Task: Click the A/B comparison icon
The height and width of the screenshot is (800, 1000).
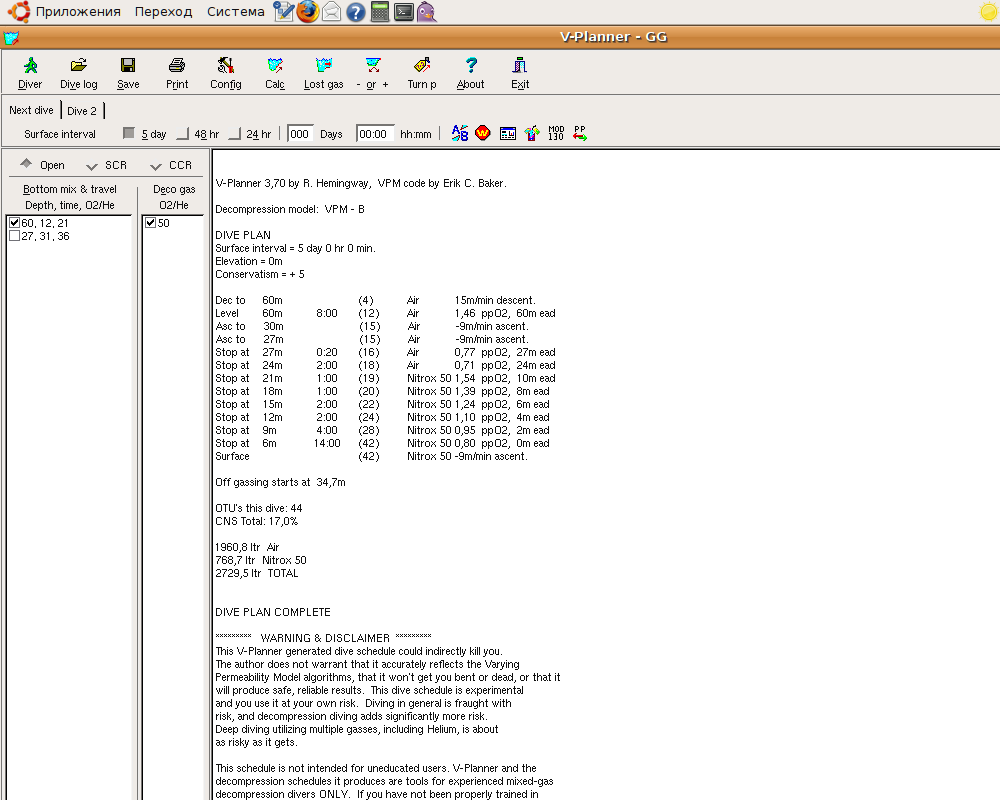Action: click(460, 133)
